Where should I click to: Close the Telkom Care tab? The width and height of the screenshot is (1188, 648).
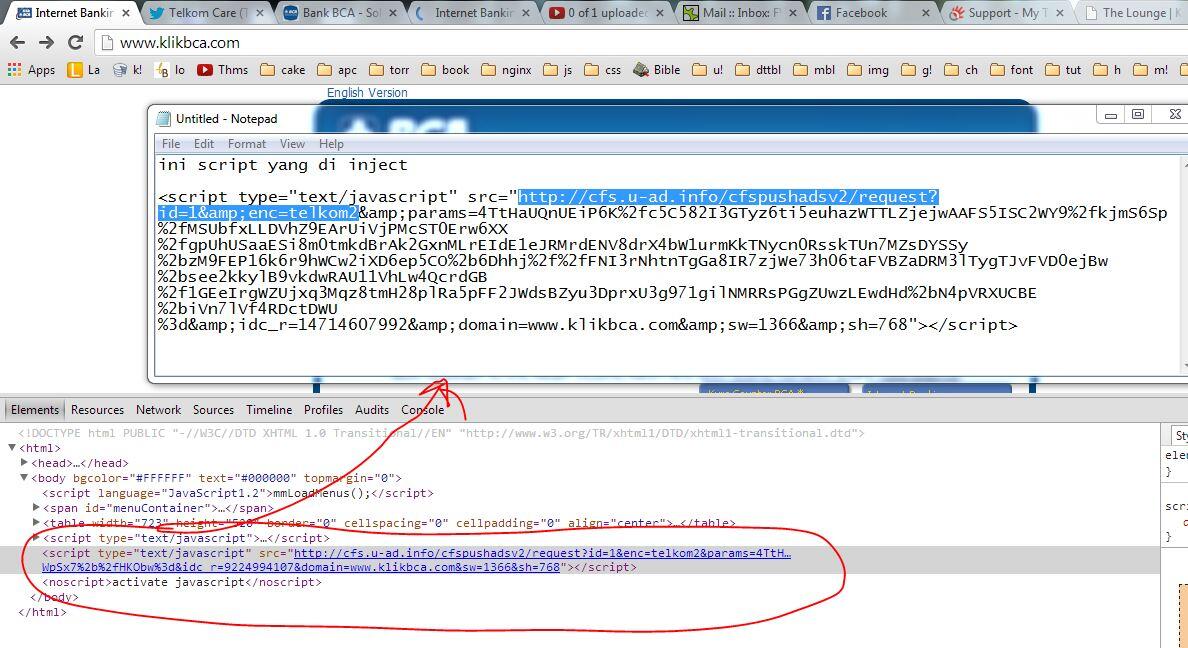coord(260,13)
